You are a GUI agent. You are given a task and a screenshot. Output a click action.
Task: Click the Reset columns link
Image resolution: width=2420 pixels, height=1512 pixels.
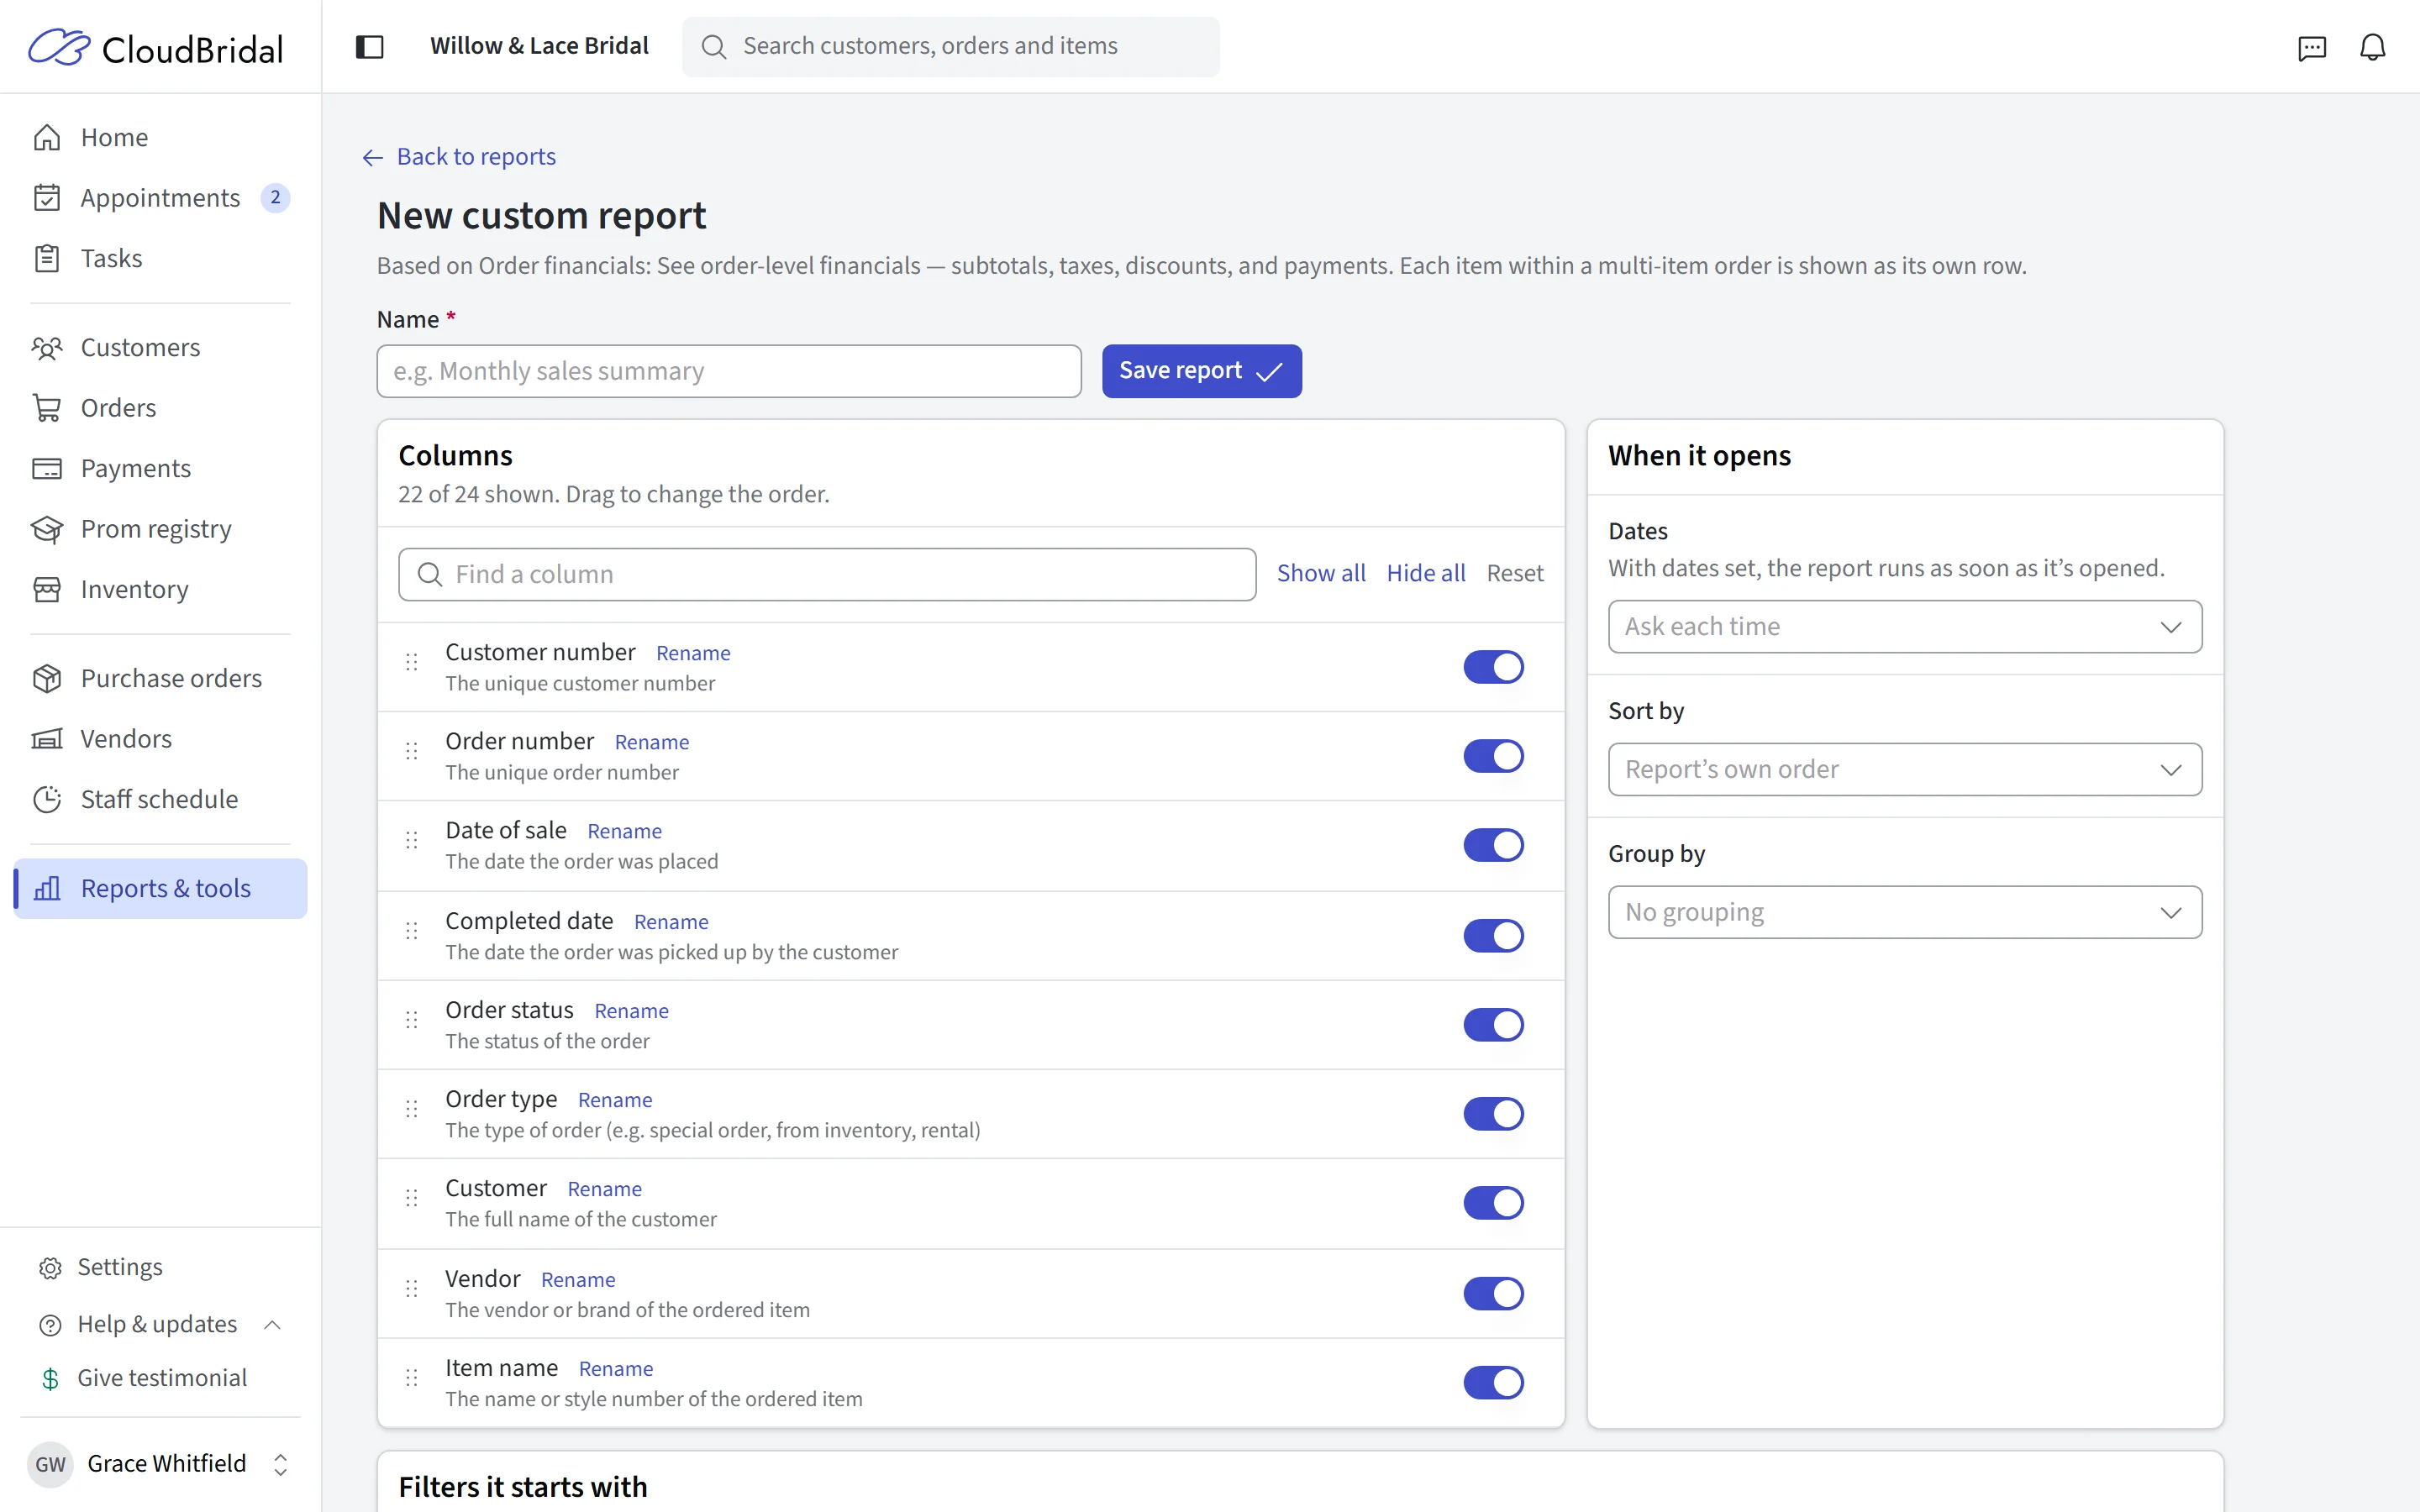pos(1514,574)
